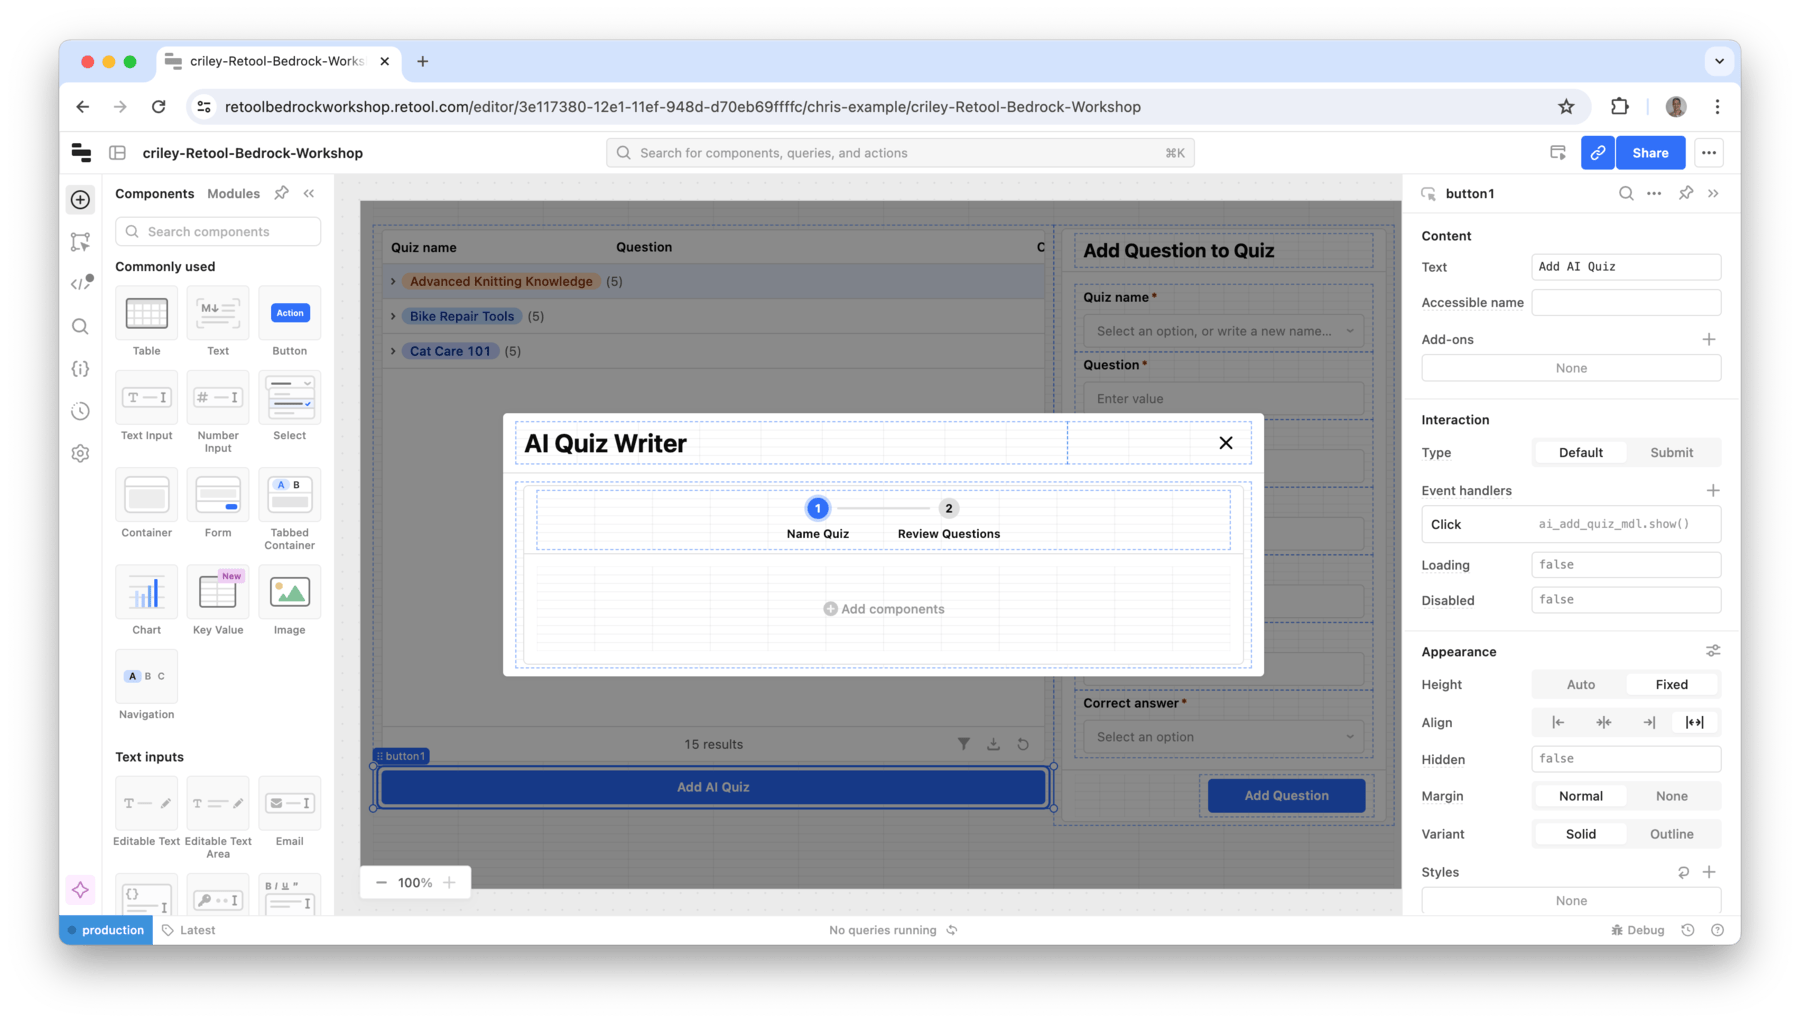Set Margin to None

(1671, 796)
